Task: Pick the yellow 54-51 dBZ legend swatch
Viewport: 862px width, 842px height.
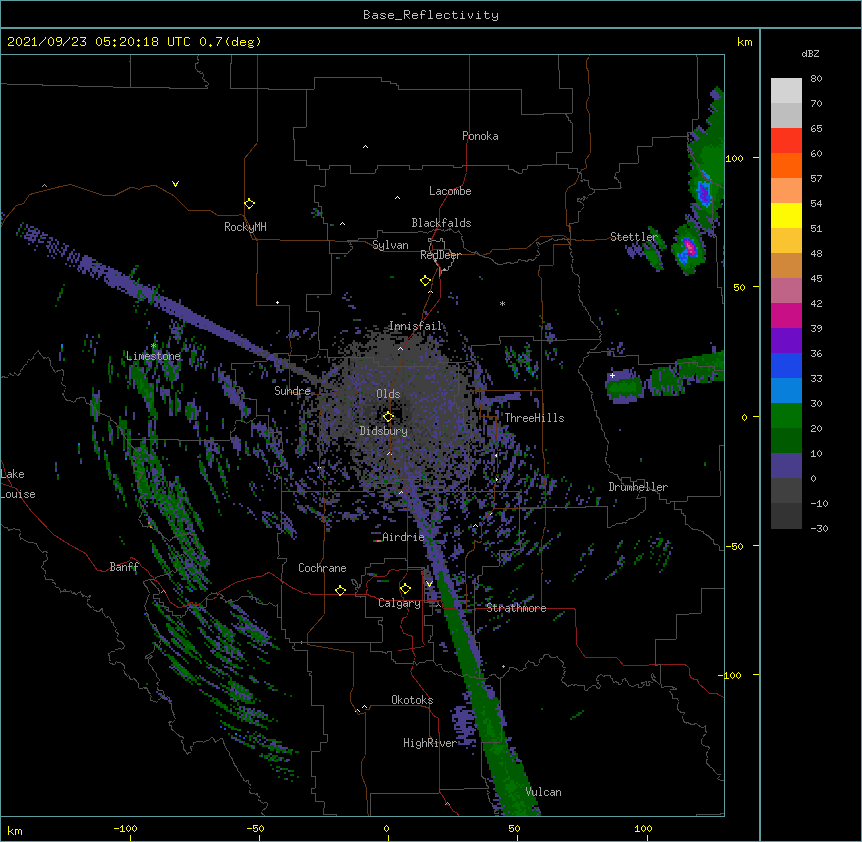Action: tap(786, 215)
